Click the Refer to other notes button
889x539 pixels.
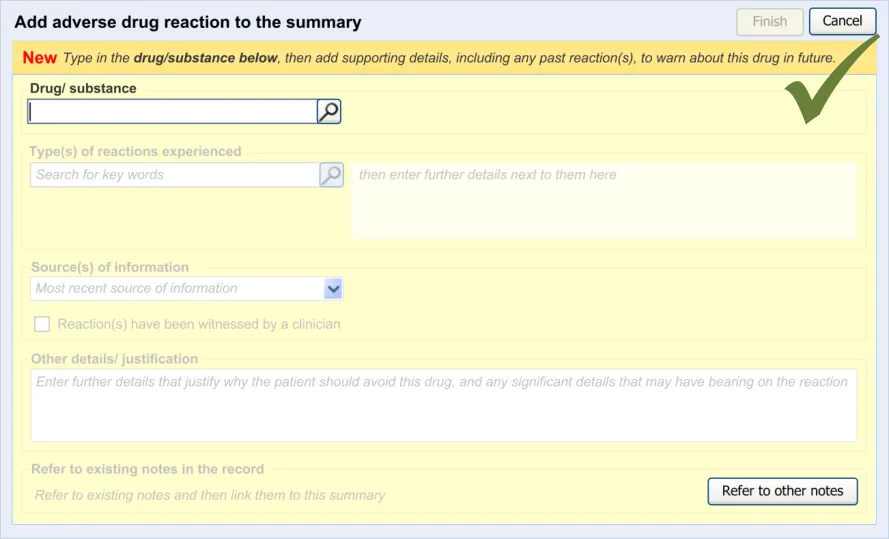click(782, 491)
